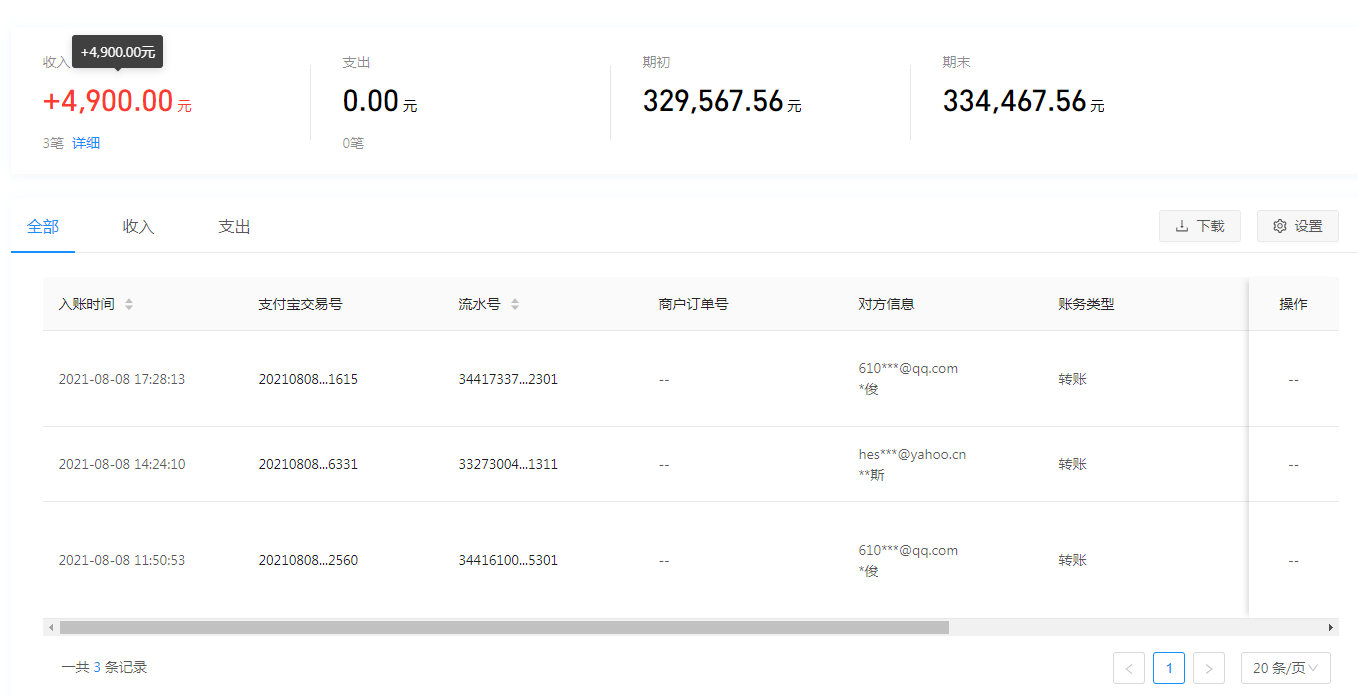Click the gear icon in 设置 button
Viewport: 1358px width, 695px height.
[1279, 226]
